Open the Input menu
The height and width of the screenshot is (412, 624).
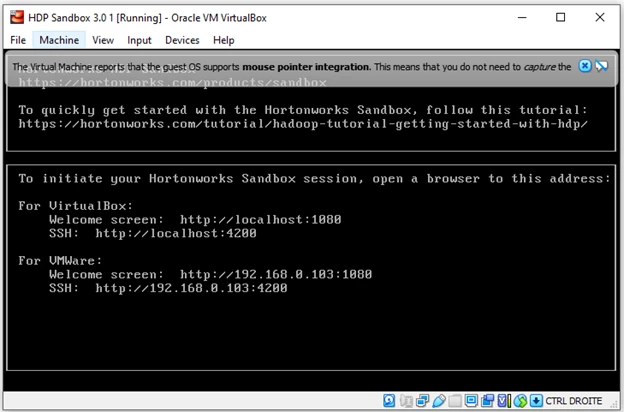click(139, 40)
